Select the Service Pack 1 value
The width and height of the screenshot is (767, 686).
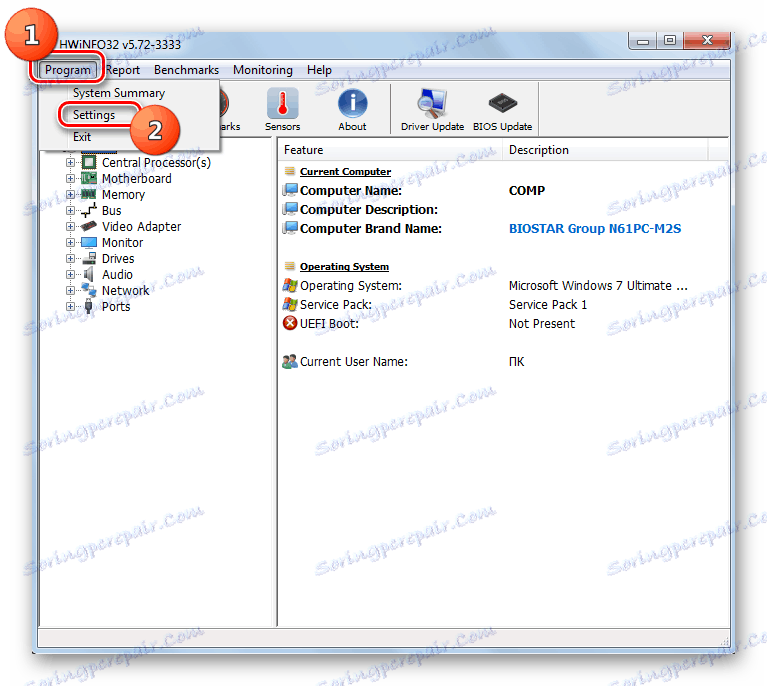click(548, 304)
